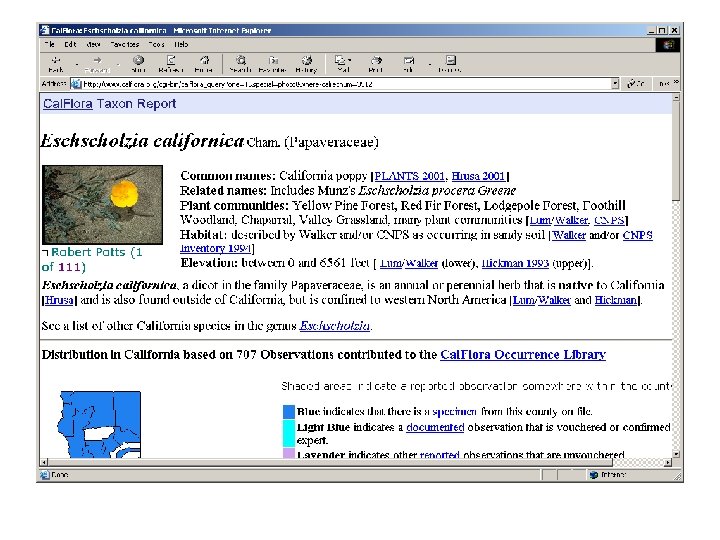Open the Favorites pane from toolbar
This screenshot has height=540, width=720.
272,64
